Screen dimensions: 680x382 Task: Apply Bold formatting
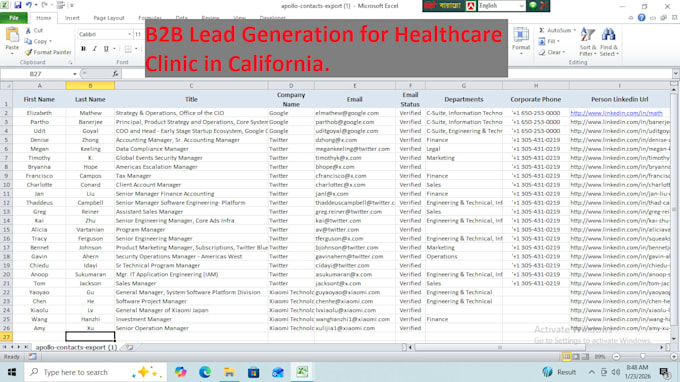tap(83, 49)
